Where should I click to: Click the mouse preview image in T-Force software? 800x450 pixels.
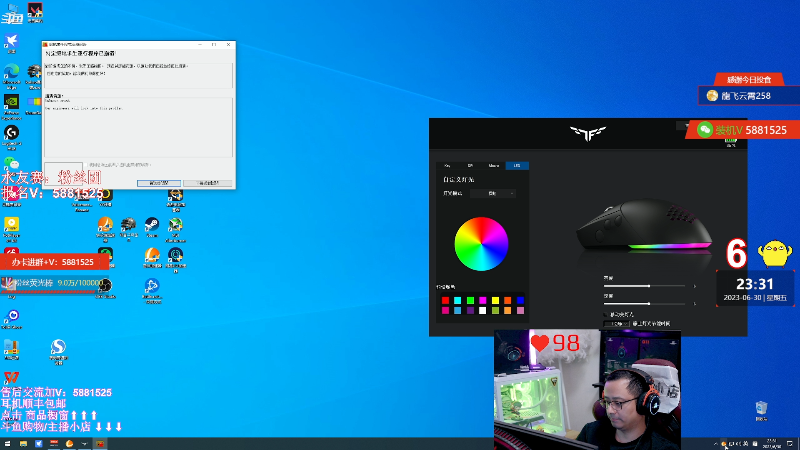click(644, 225)
